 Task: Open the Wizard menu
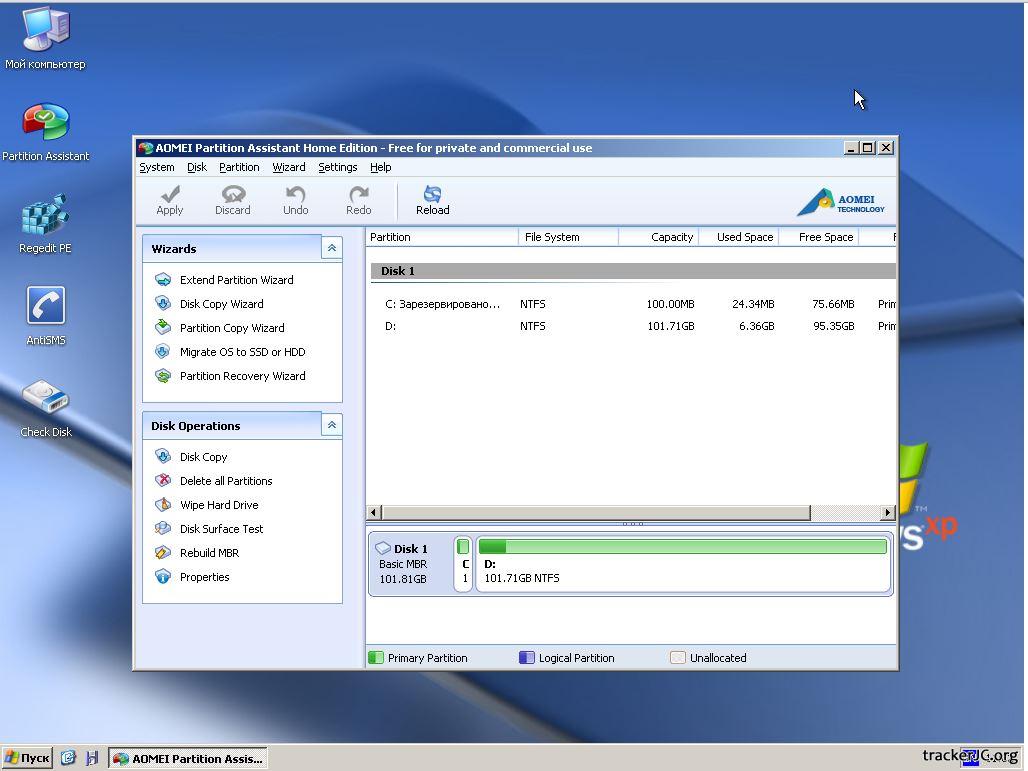click(x=289, y=167)
